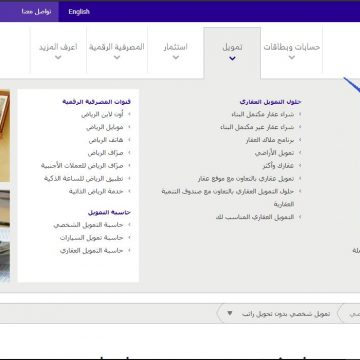Open أون لاين الرياض link
Image resolution: width=360 pixels, height=360 pixels.
pos(102,114)
